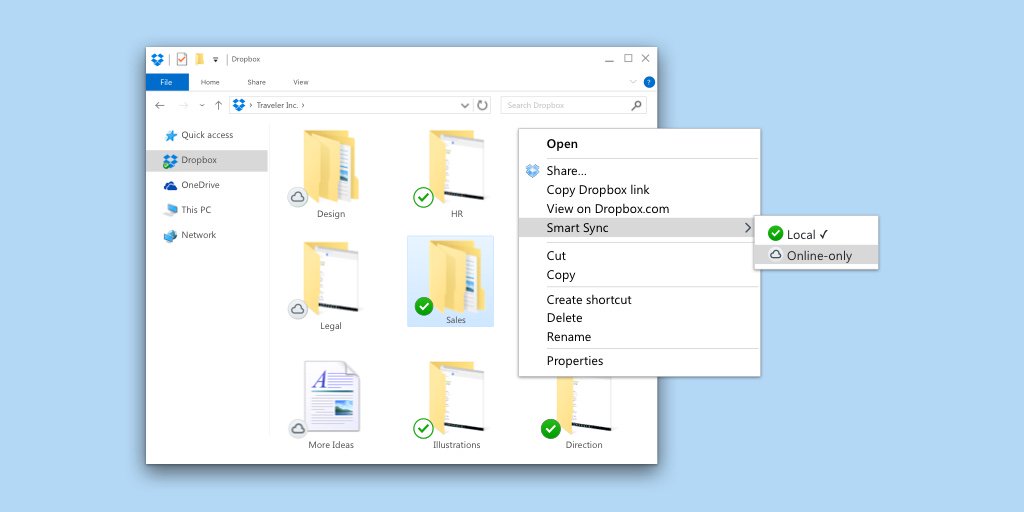Set Smart Sync to Online-only
Screen dimensions: 1024x512
pos(816,255)
